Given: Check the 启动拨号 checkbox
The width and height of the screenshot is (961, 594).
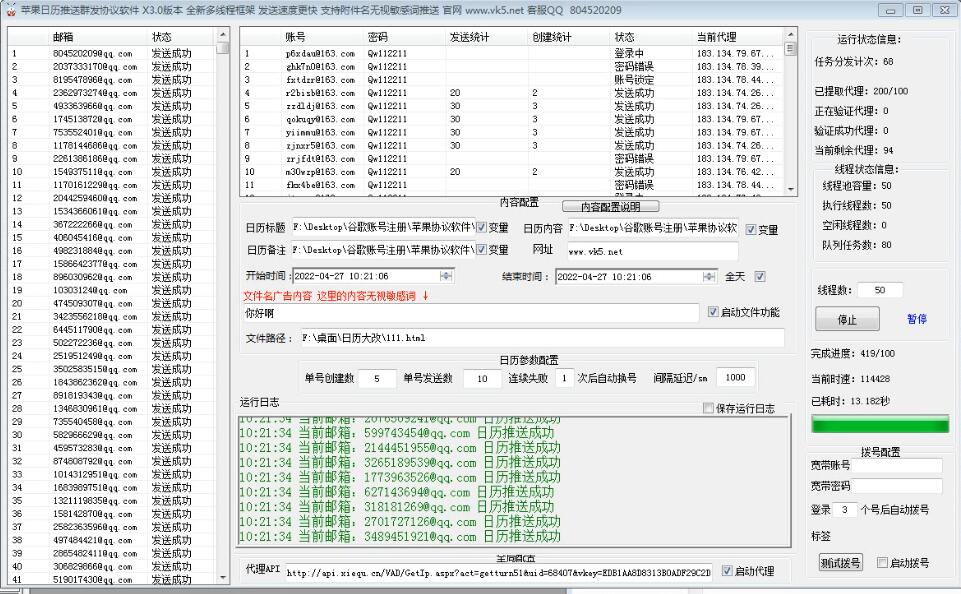Looking at the screenshot, I should (882, 563).
